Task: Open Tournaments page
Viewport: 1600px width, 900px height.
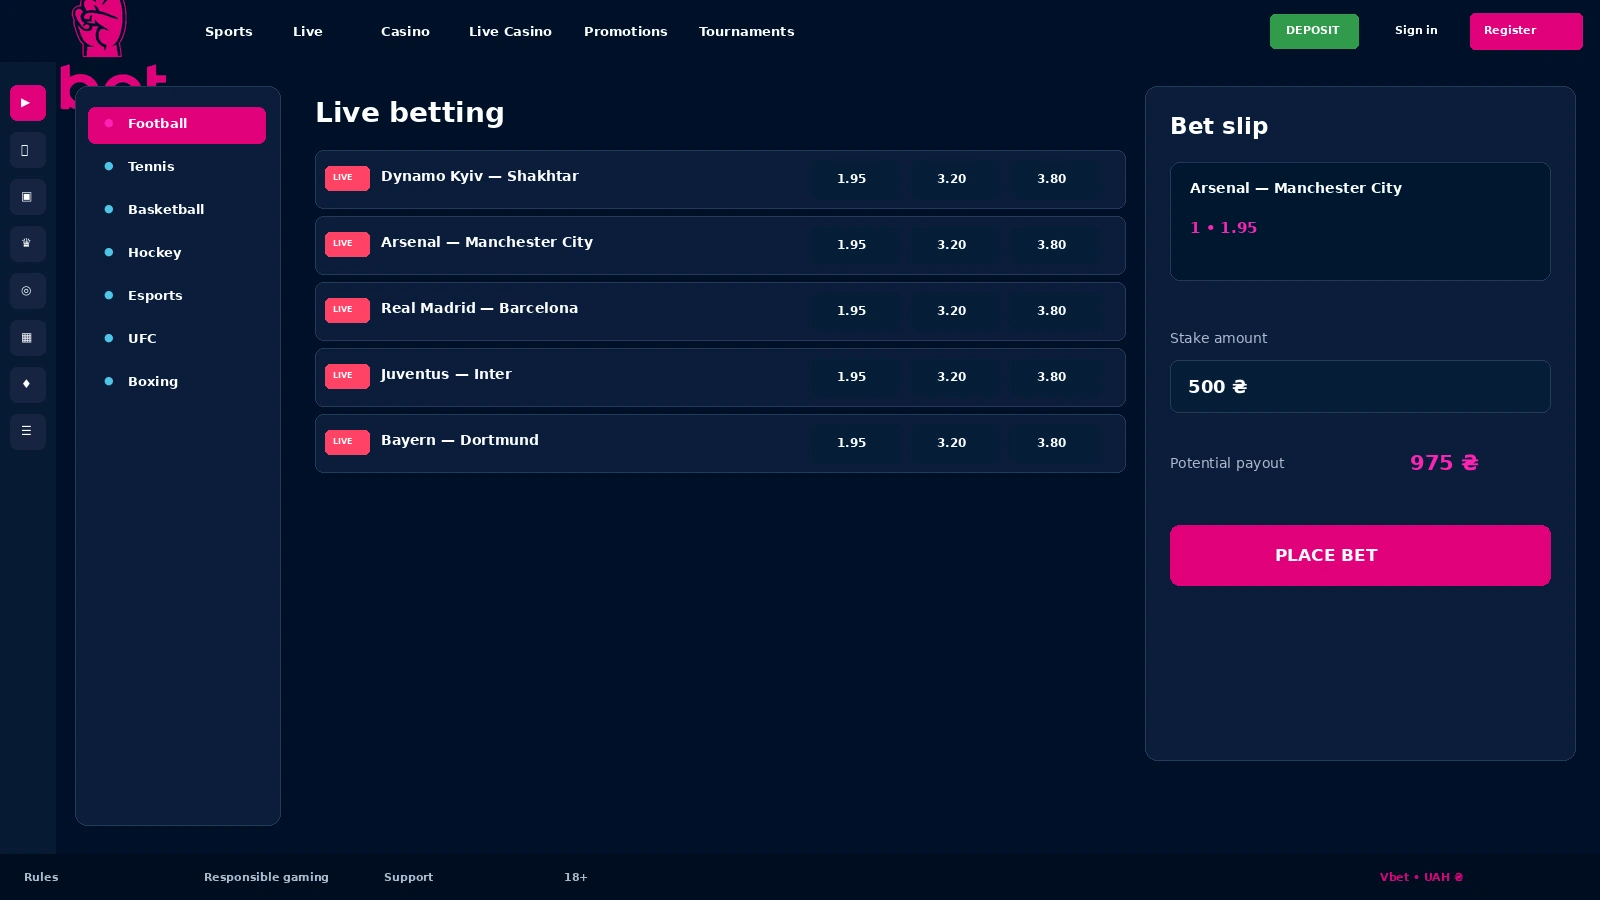Action: (x=747, y=32)
